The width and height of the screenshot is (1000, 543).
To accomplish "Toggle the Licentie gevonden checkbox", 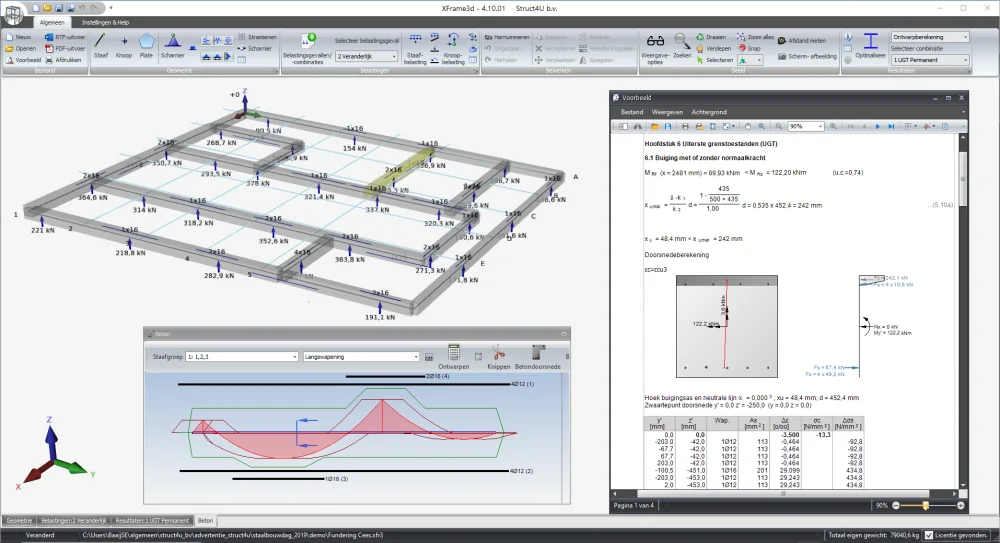I will point(929,535).
